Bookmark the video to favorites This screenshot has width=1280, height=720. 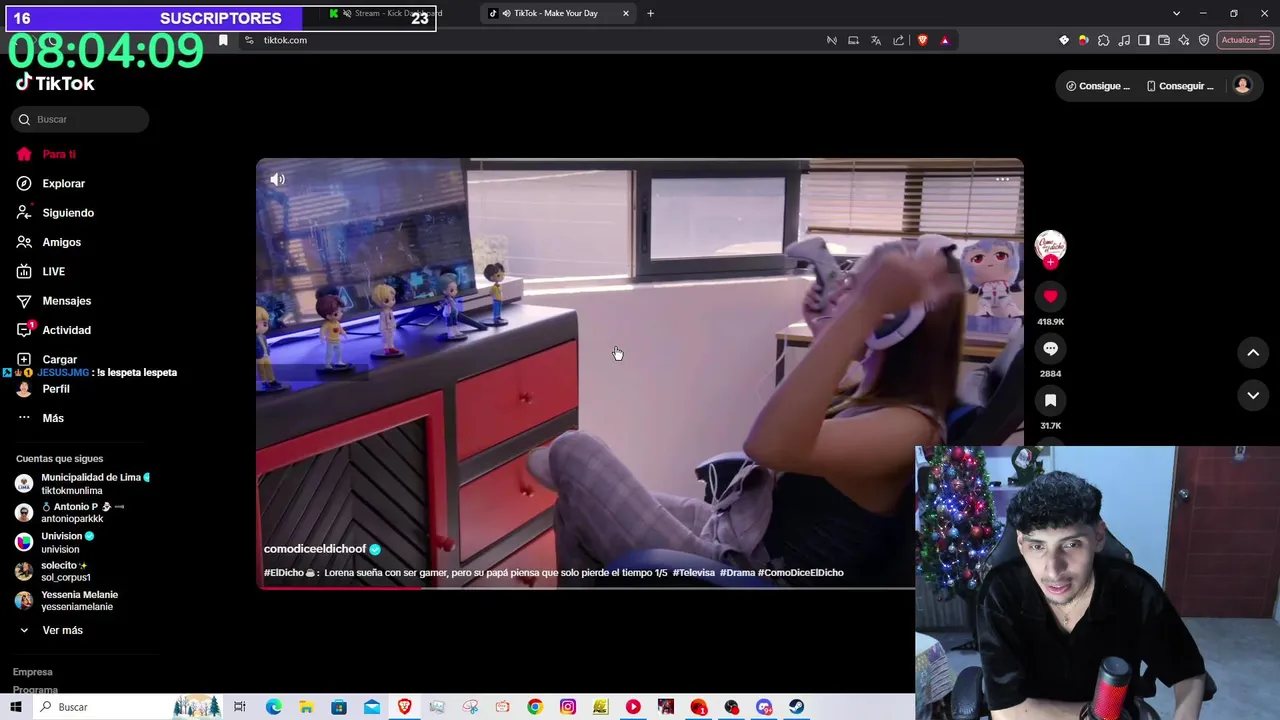[x=1050, y=400]
